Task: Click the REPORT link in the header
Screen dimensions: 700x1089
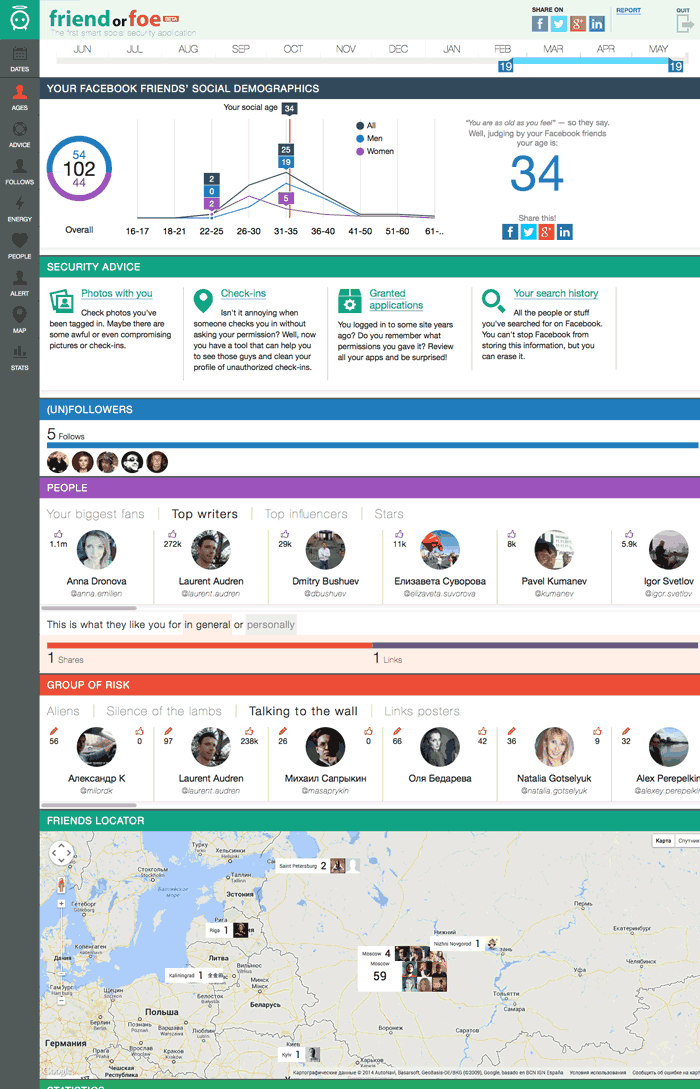Action: [628, 11]
